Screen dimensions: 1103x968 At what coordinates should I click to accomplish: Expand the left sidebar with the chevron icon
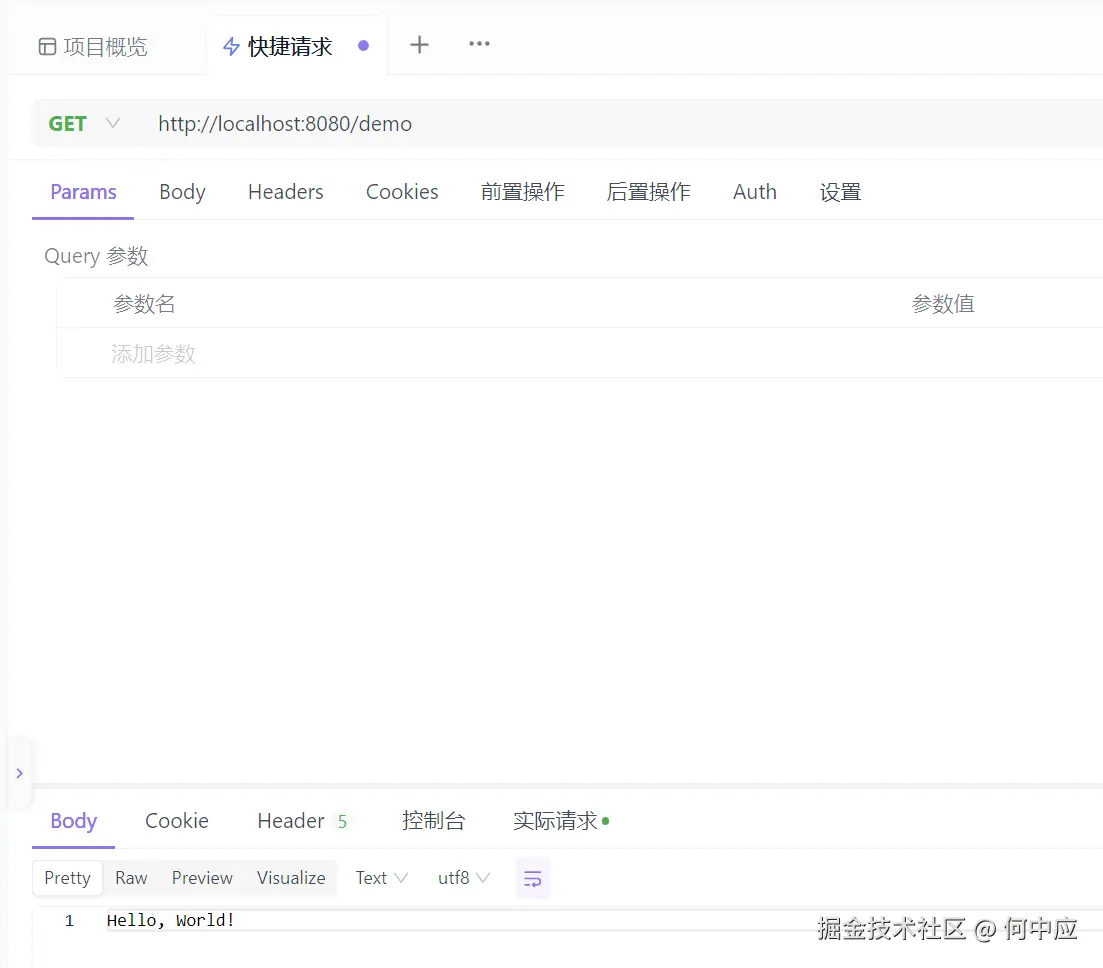[18, 772]
